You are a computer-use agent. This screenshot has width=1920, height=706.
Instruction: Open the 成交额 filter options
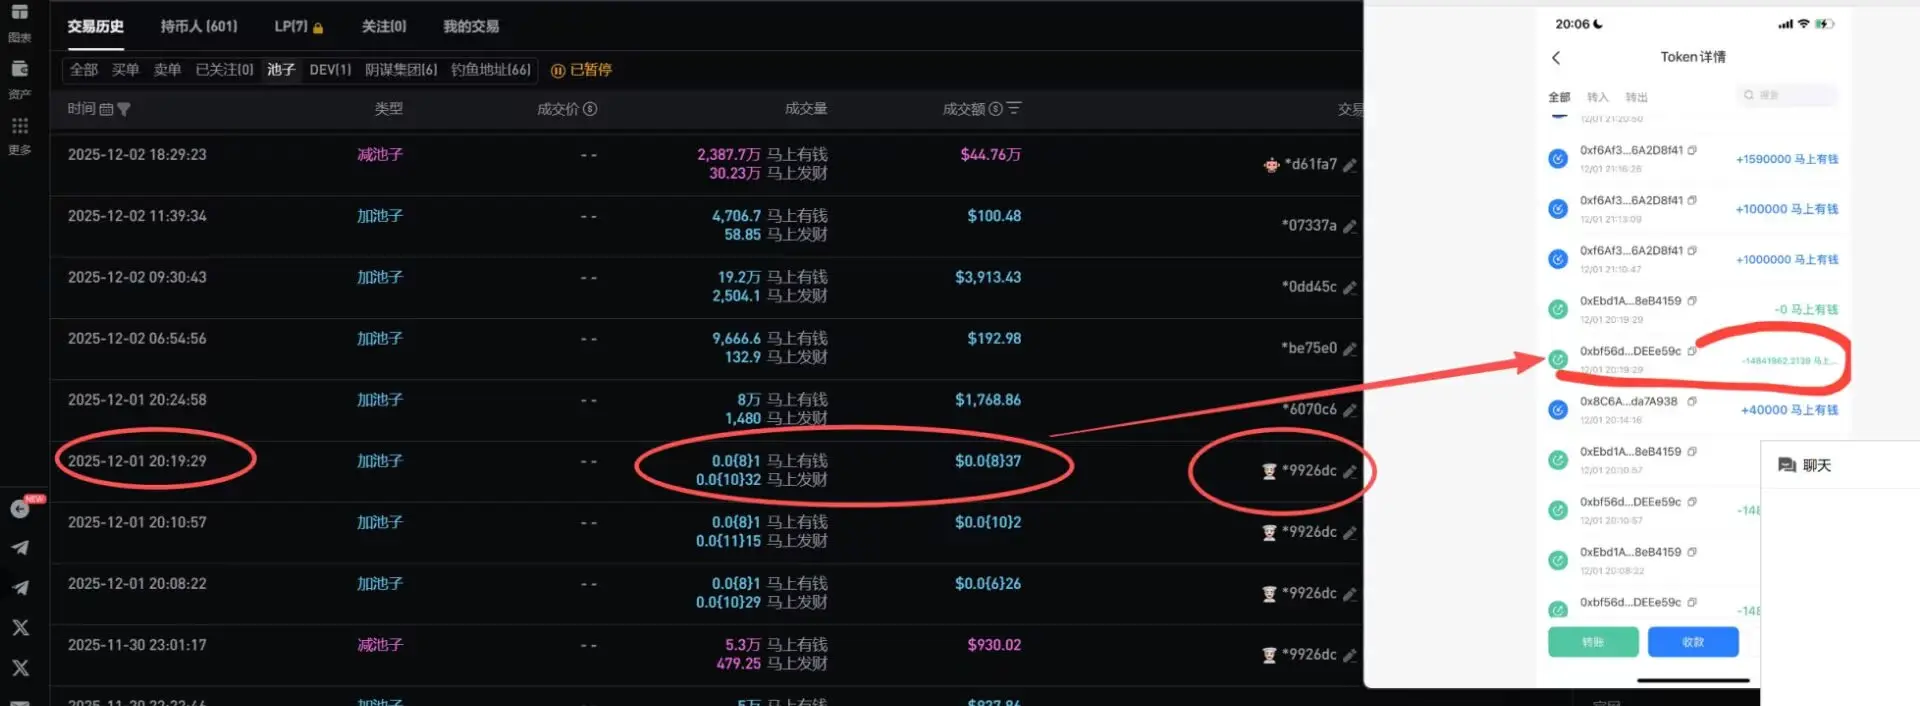1014,108
